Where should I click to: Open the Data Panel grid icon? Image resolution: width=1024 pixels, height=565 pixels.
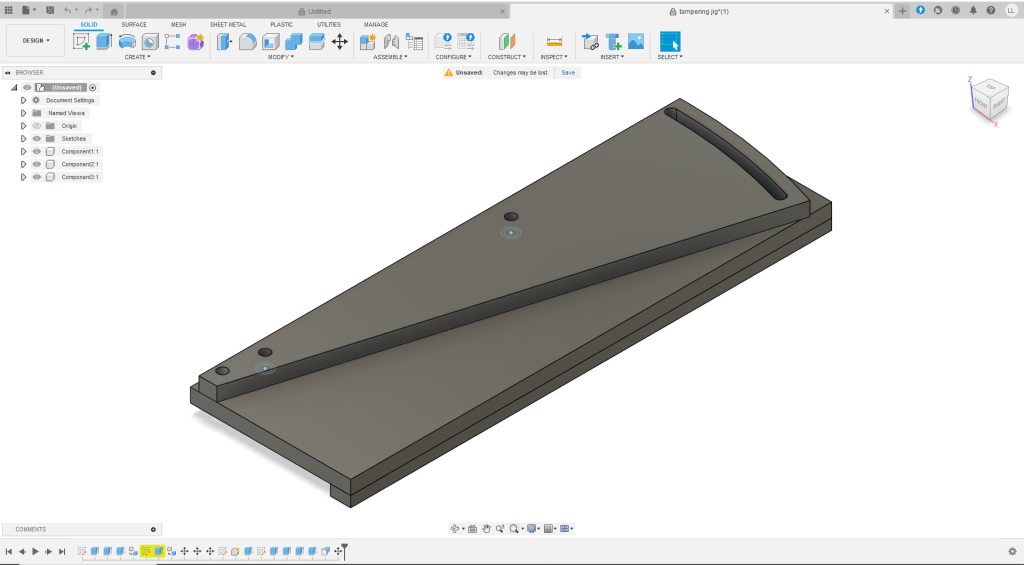[8, 10]
